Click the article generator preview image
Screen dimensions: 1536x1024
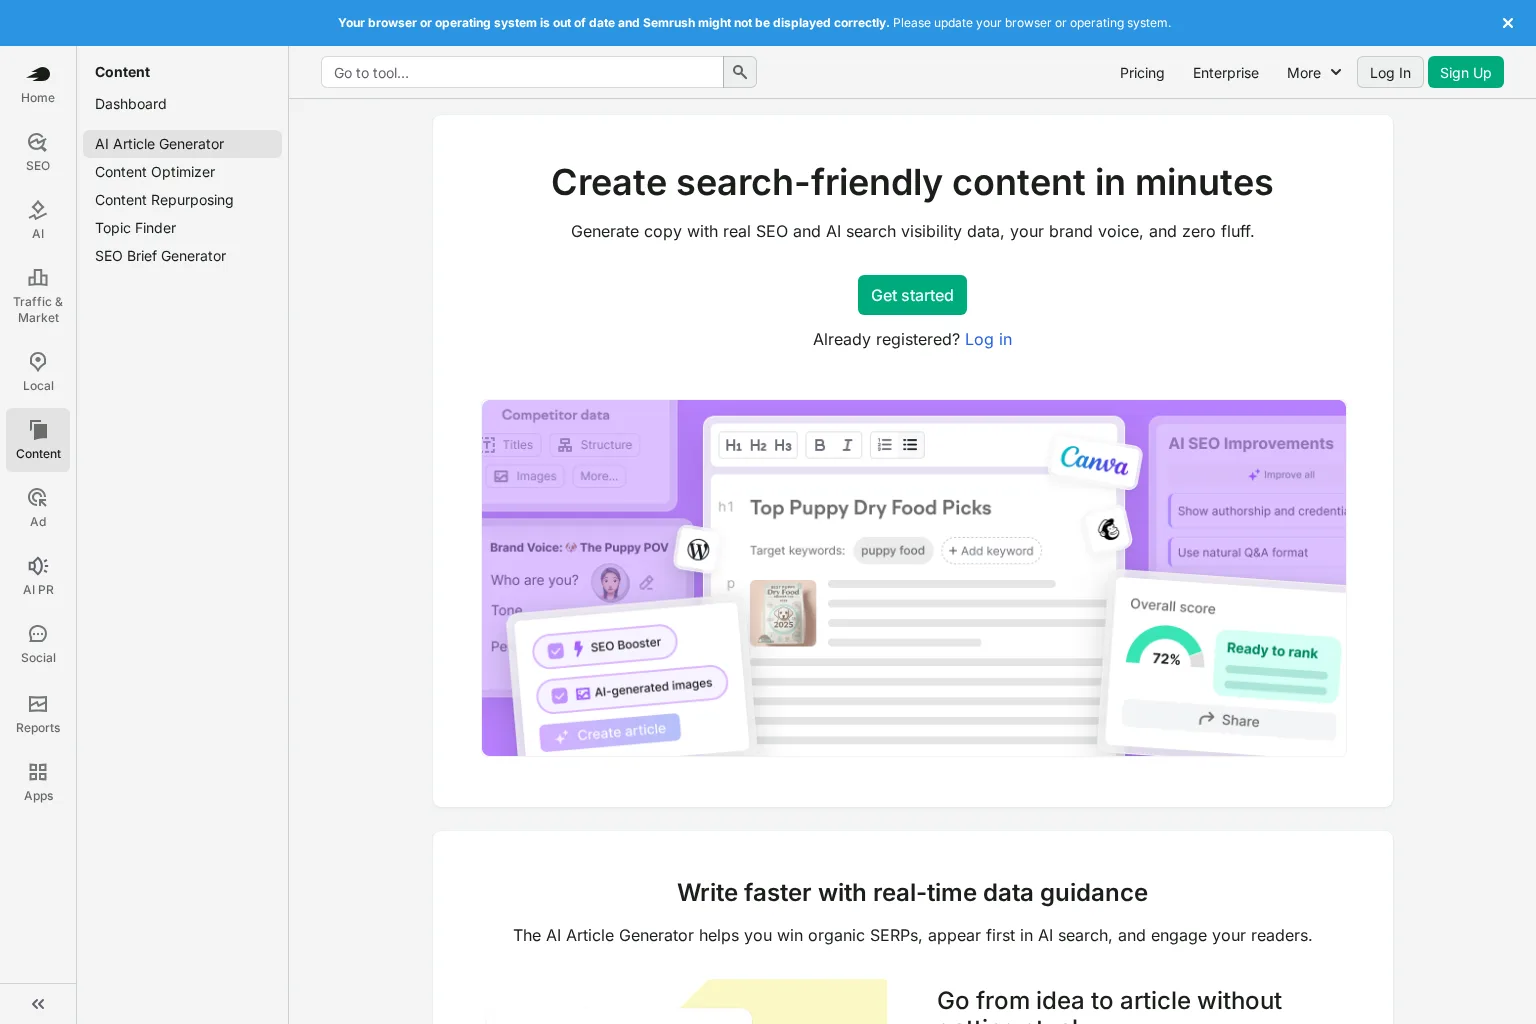tap(914, 578)
